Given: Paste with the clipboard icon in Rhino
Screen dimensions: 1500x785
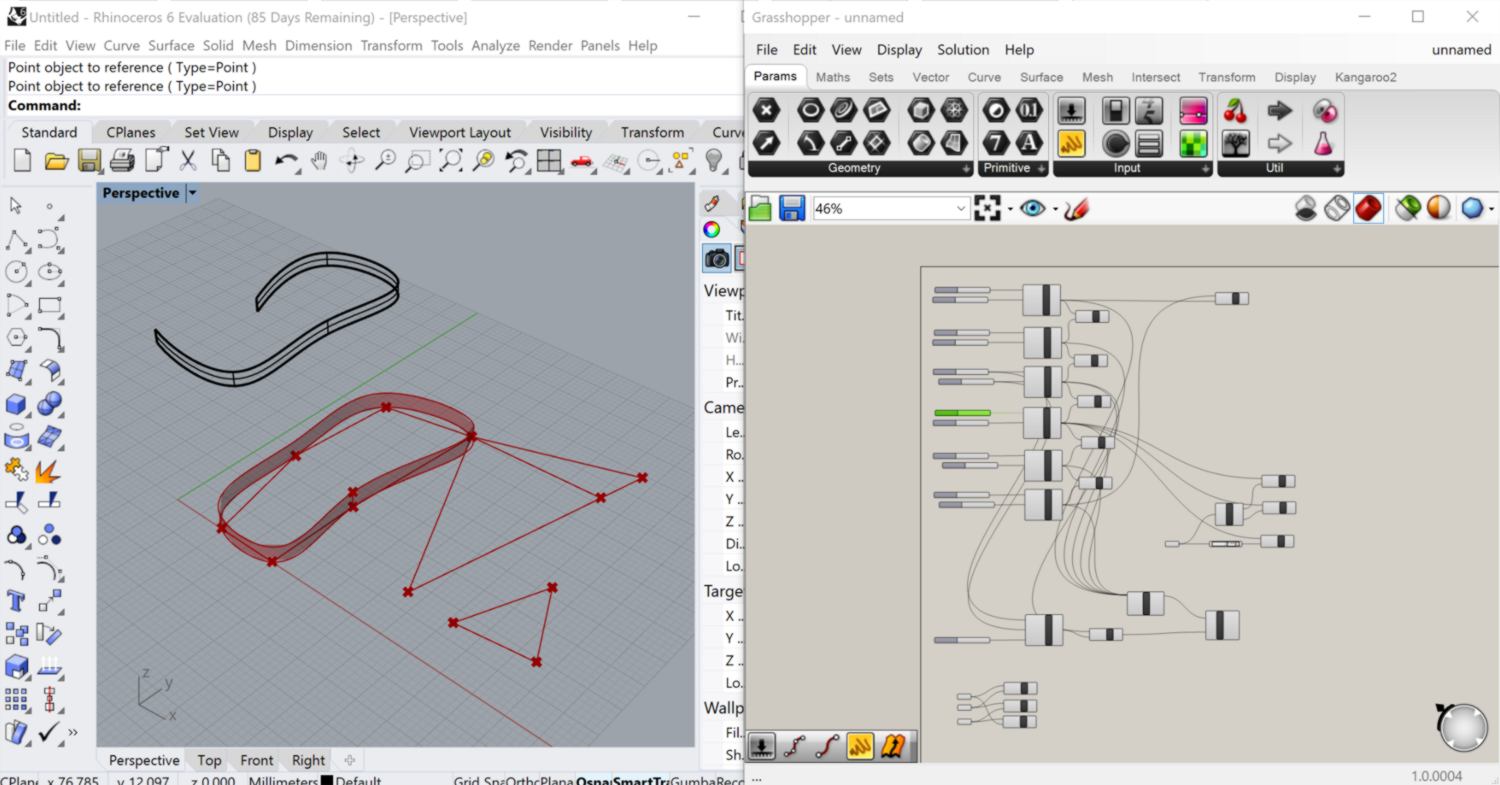Looking at the screenshot, I should click(x=253, y=160).
